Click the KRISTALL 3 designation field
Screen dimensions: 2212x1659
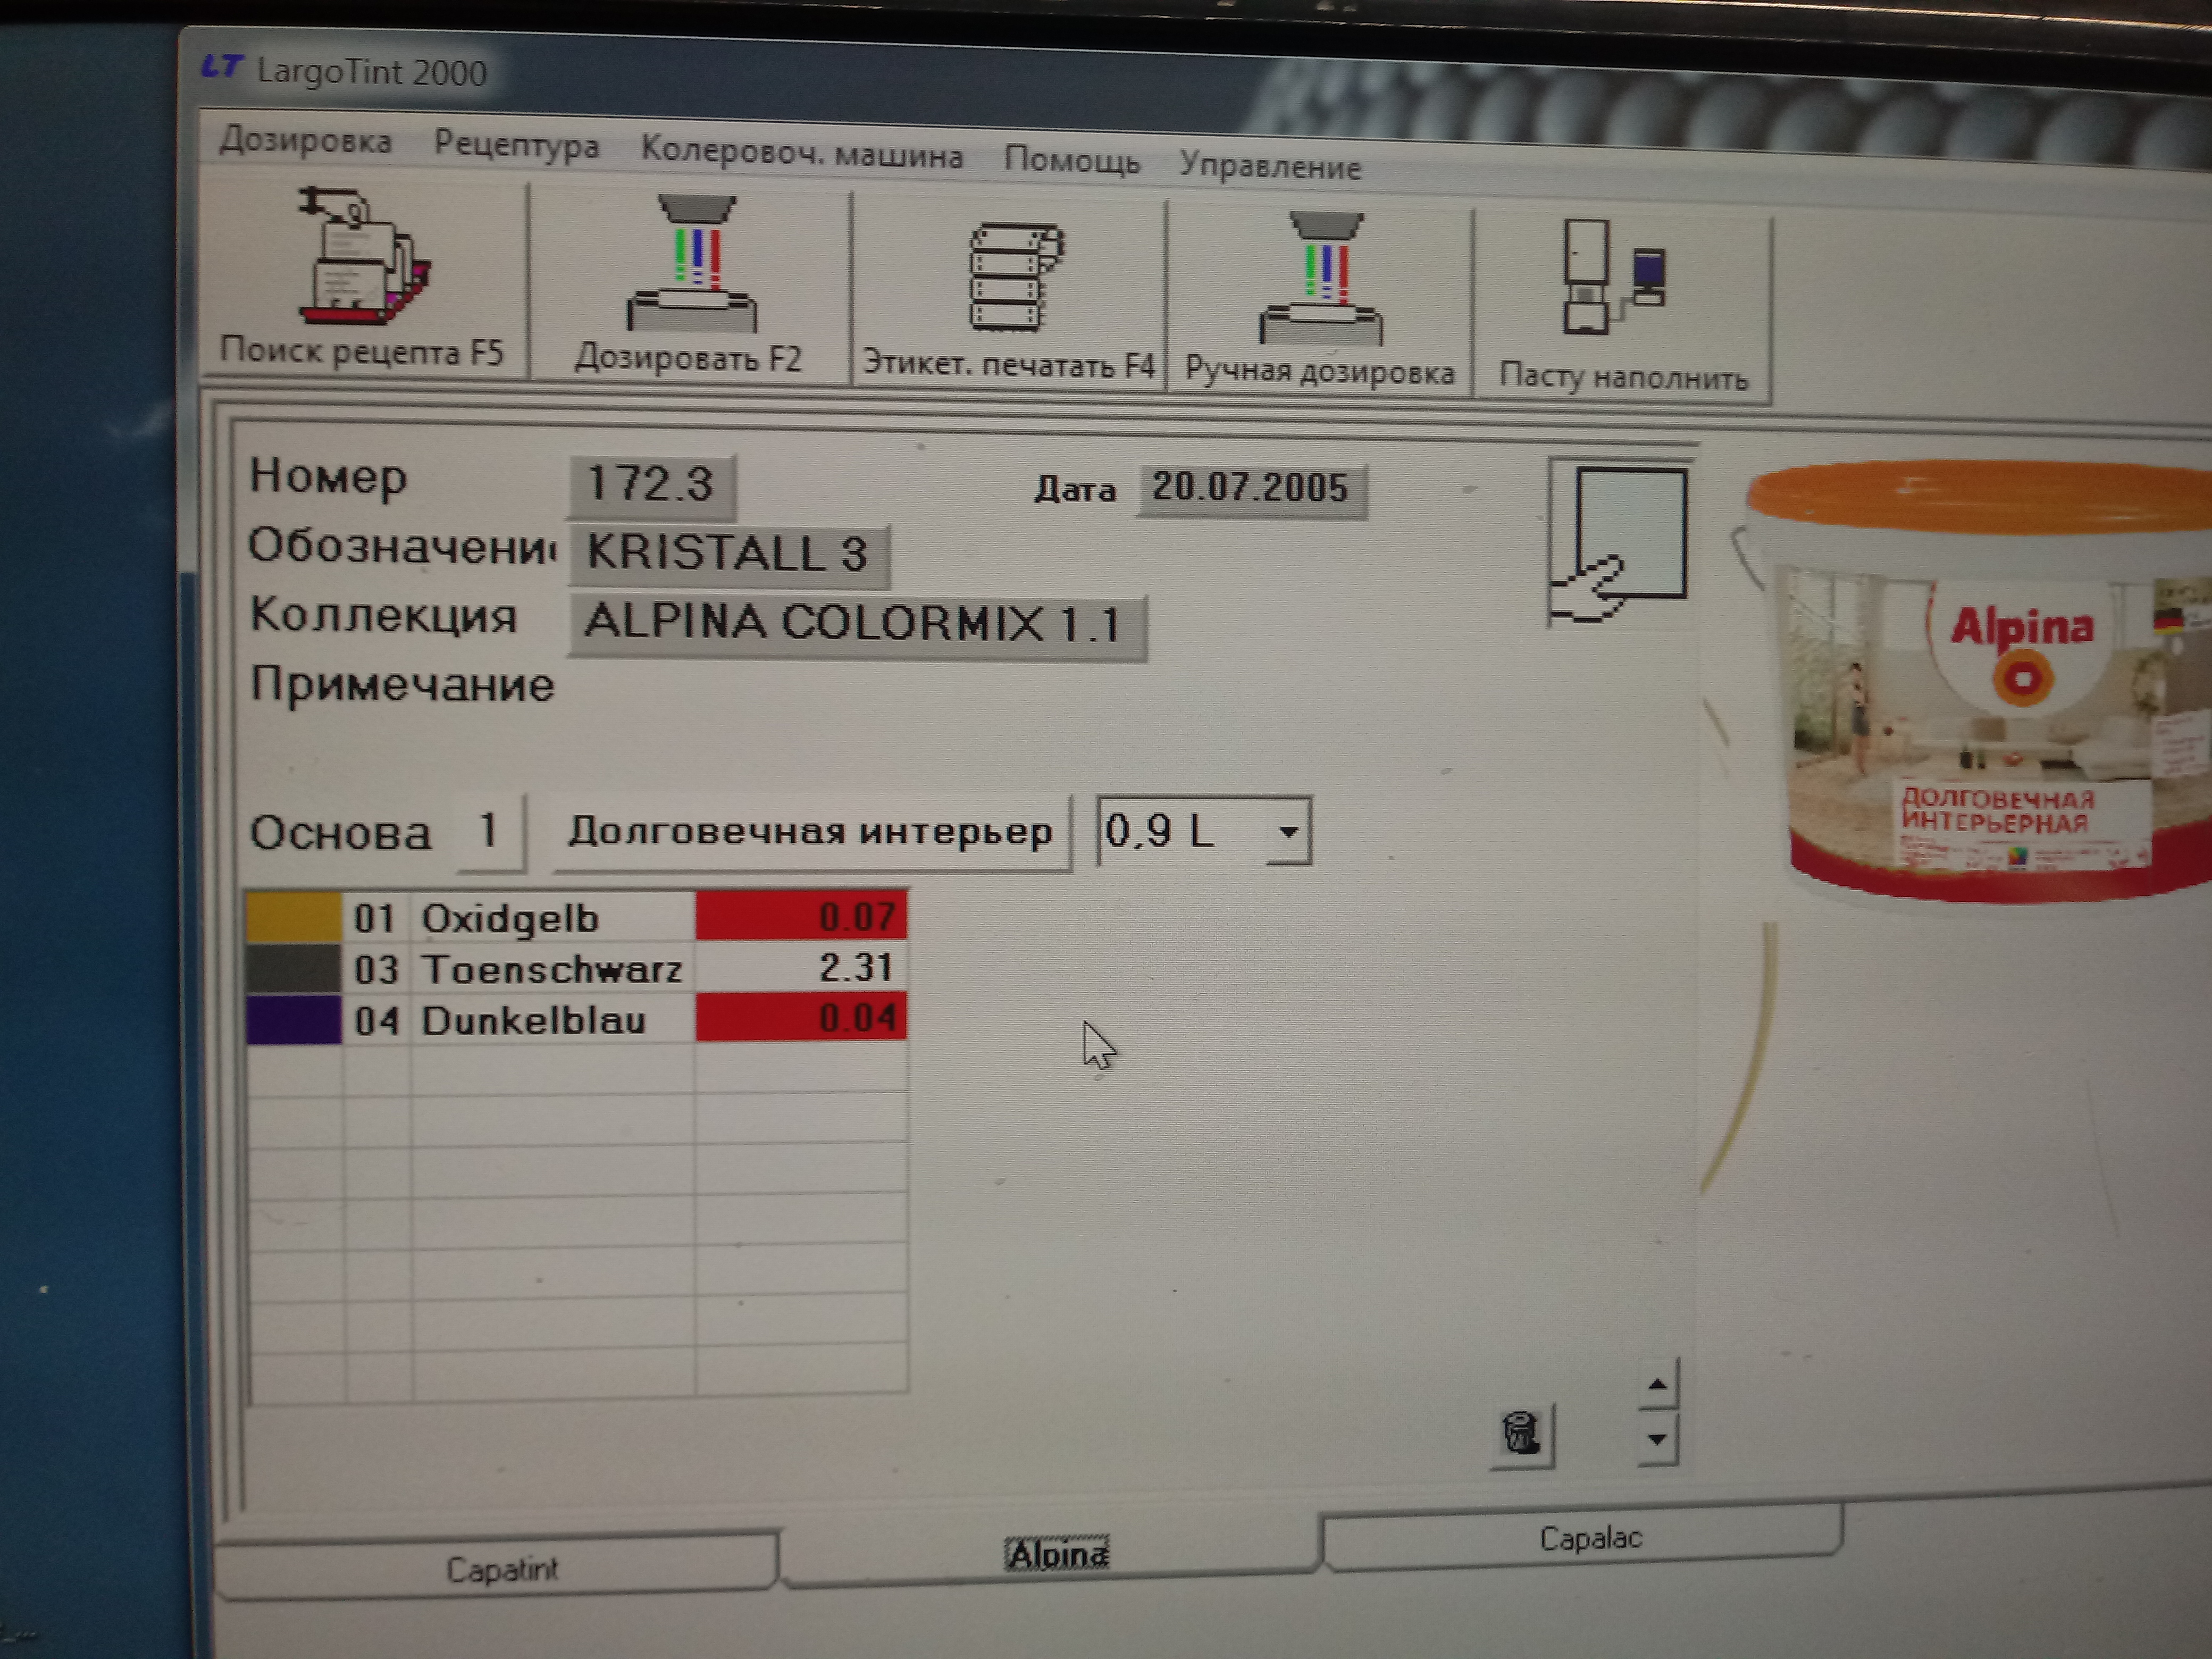click(728, 554)
